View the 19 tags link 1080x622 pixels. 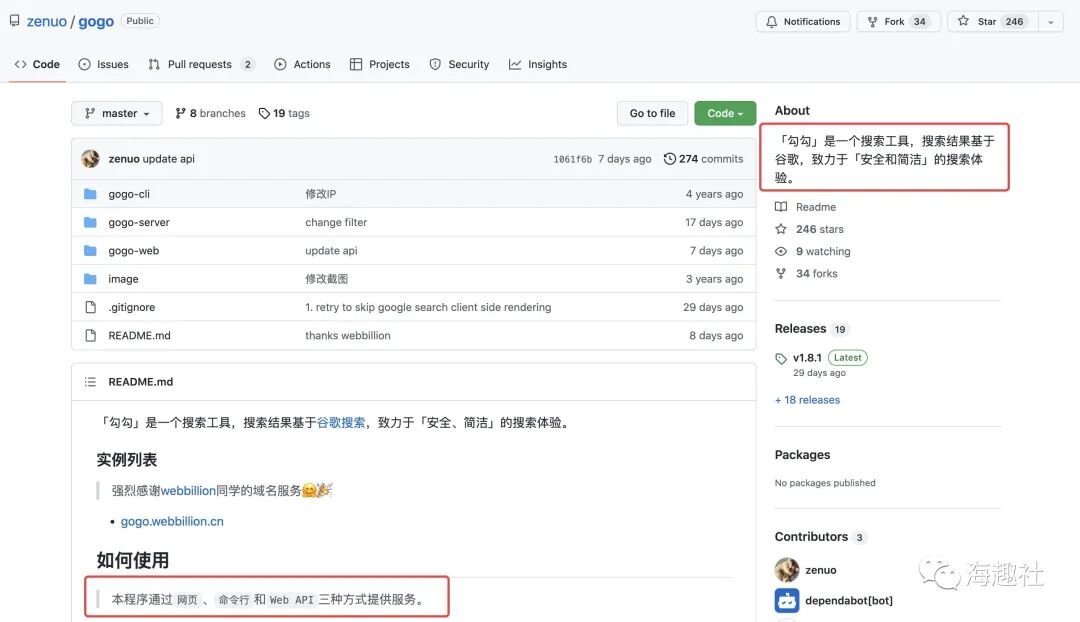(x=284, y=113)
